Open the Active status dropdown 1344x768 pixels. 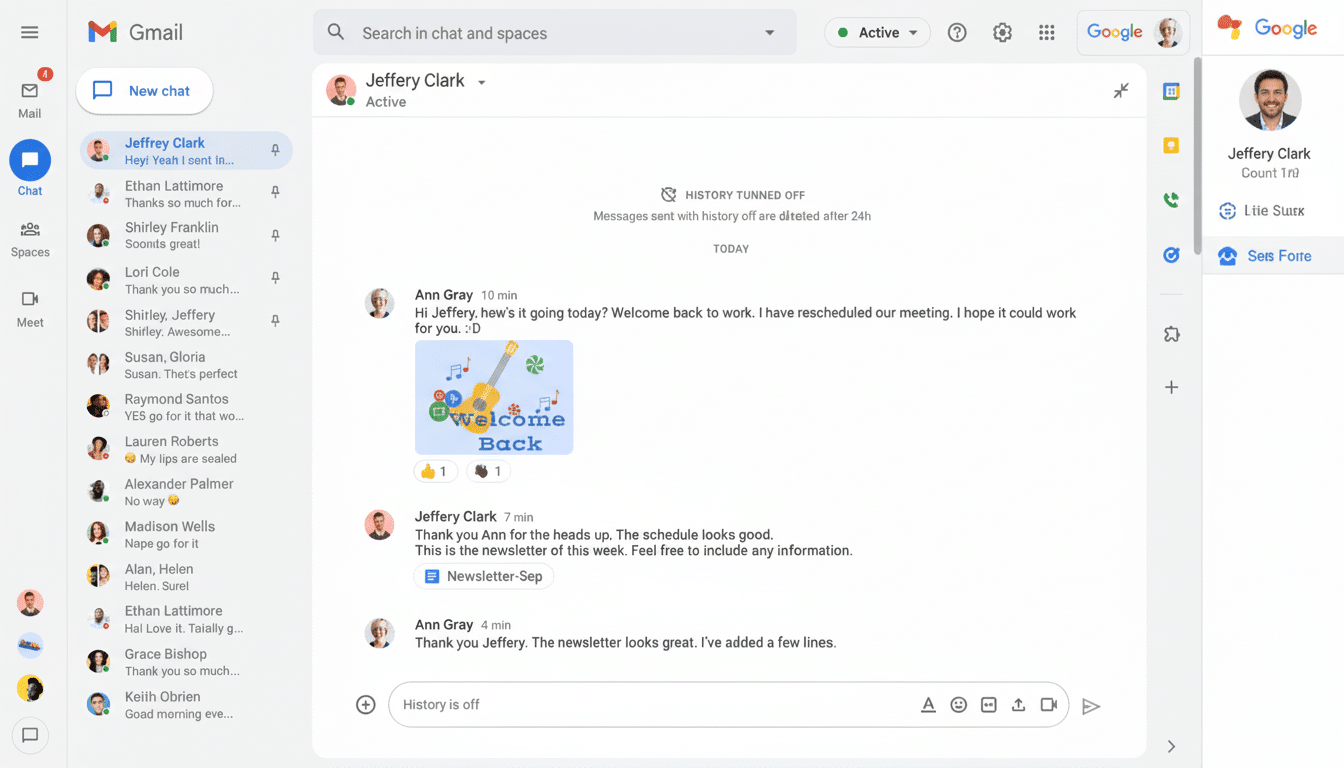tap(877, 32)
